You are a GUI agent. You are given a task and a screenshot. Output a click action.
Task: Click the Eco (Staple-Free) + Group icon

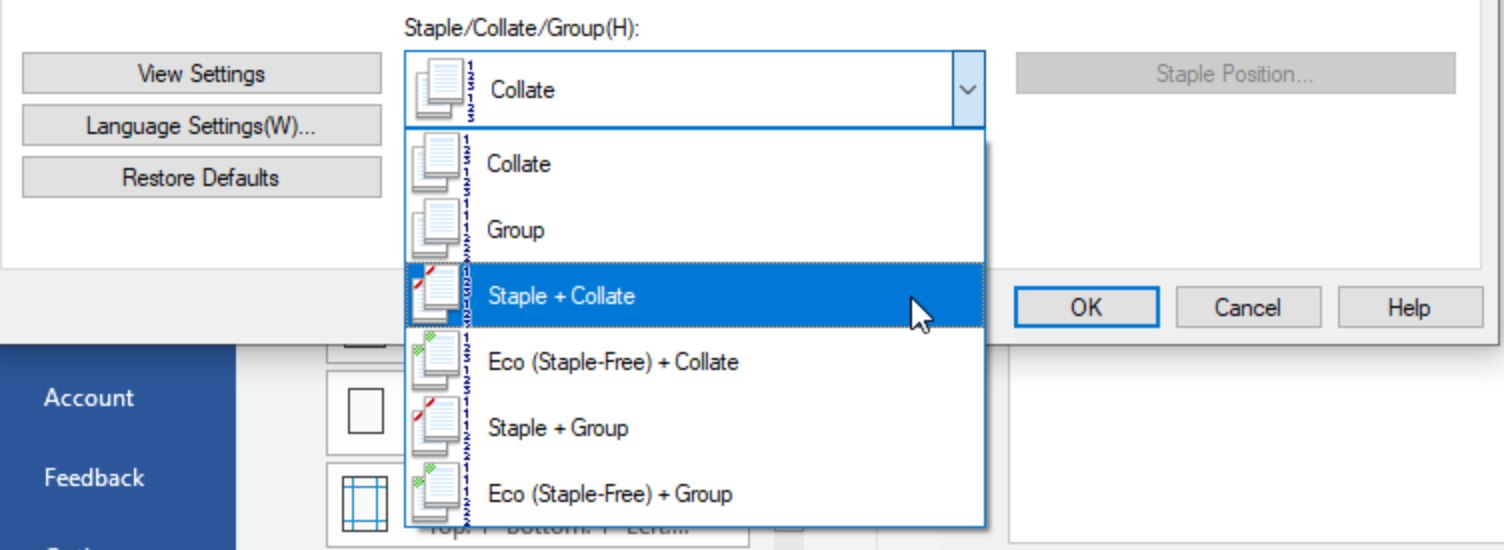(440, 494)
